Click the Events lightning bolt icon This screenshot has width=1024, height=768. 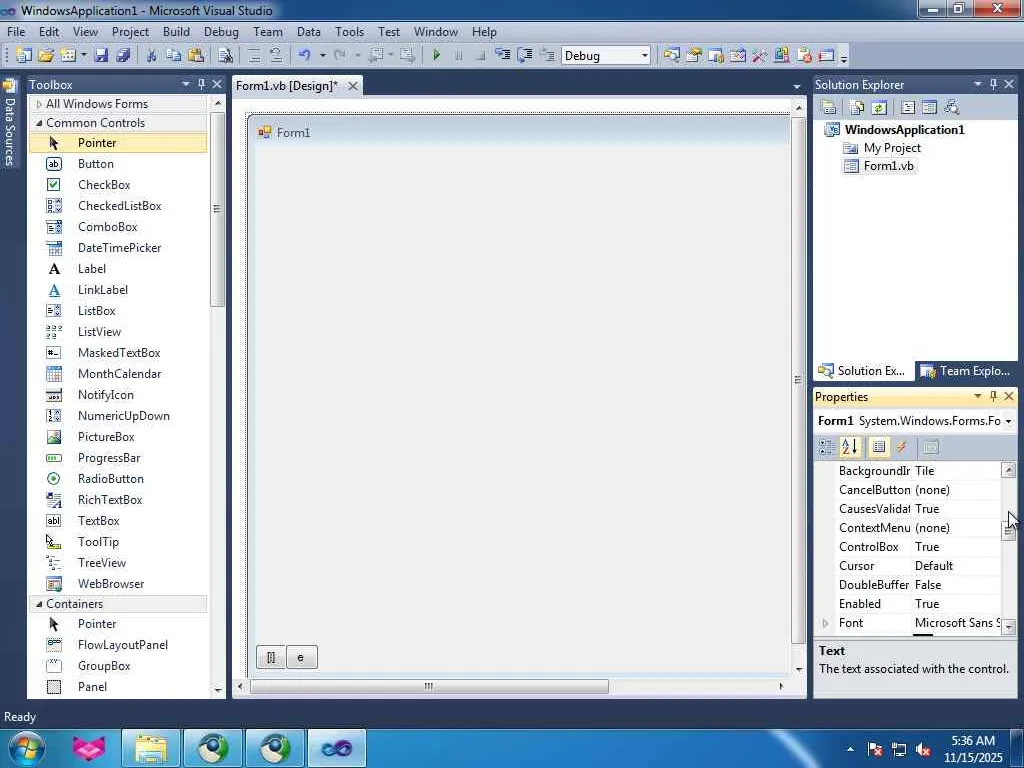point(901,447)
